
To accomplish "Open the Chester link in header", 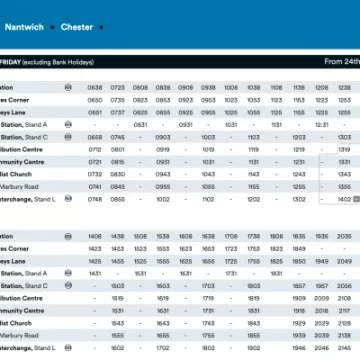I will point(77,27).
